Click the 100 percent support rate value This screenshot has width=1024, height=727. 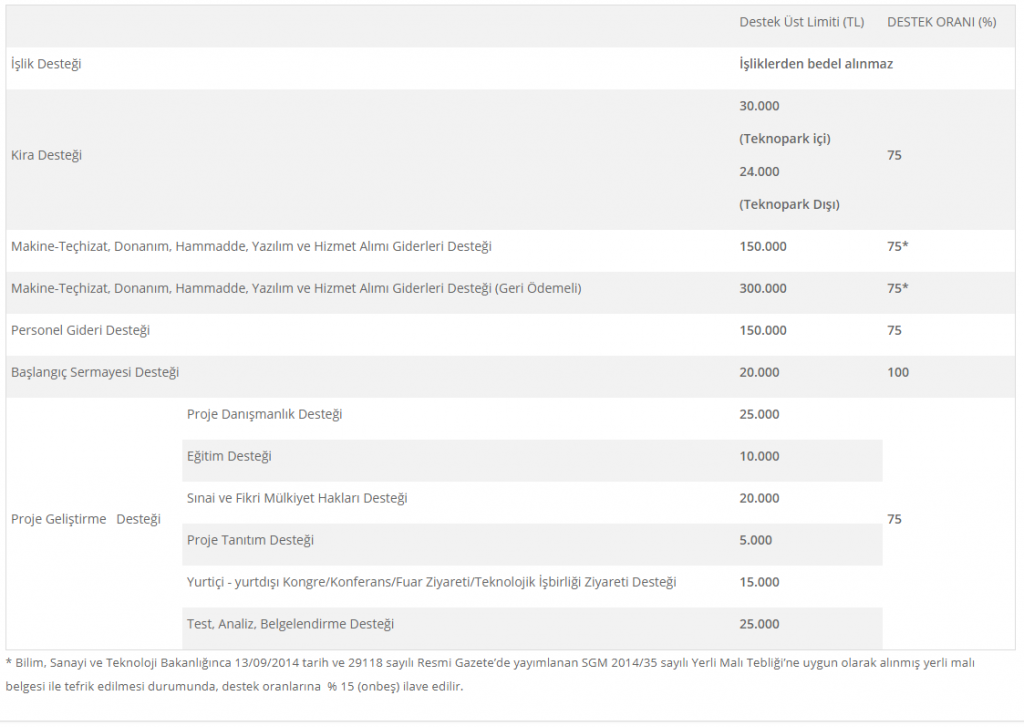pyautogui.click(x=898, y=373)
